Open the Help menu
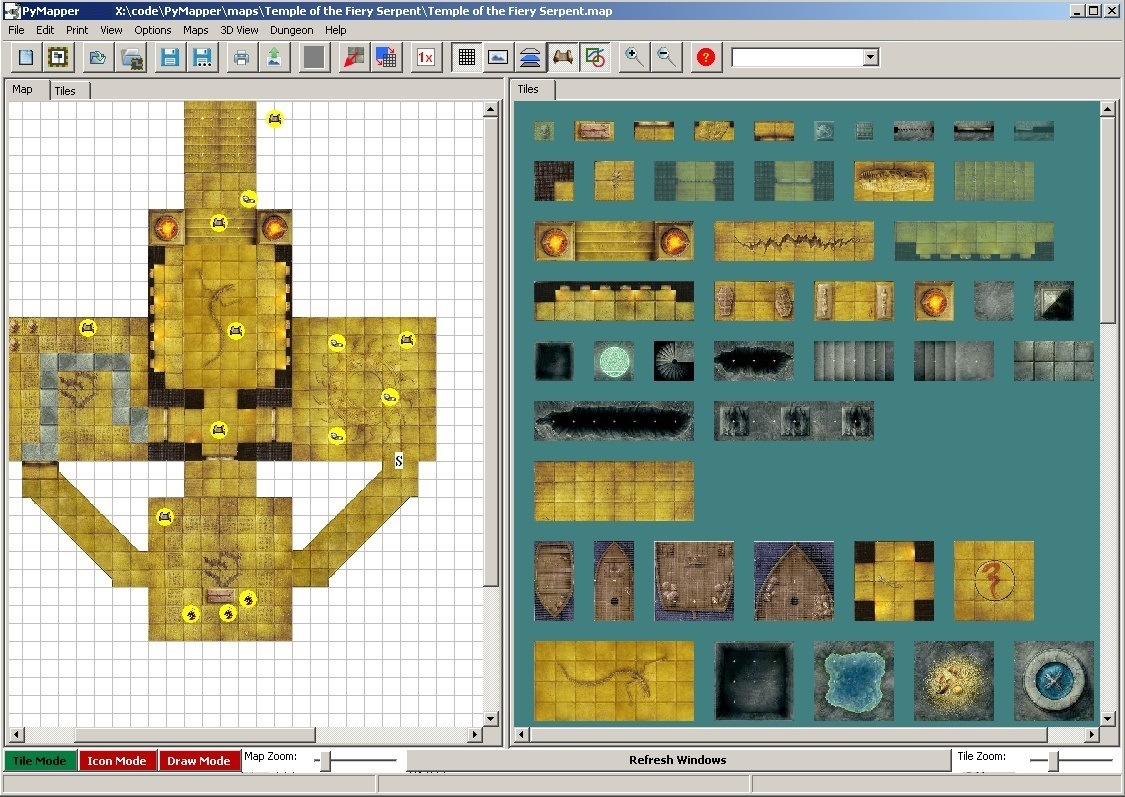1125x797 pixels. (x=335, y=30)
